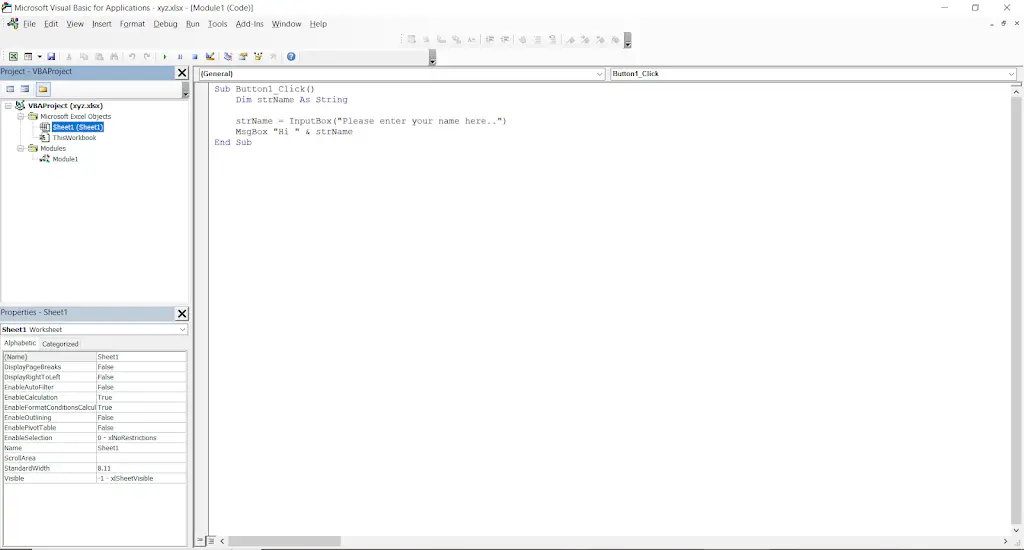
Task: Open the Insert menu
Action: (101, 24)
